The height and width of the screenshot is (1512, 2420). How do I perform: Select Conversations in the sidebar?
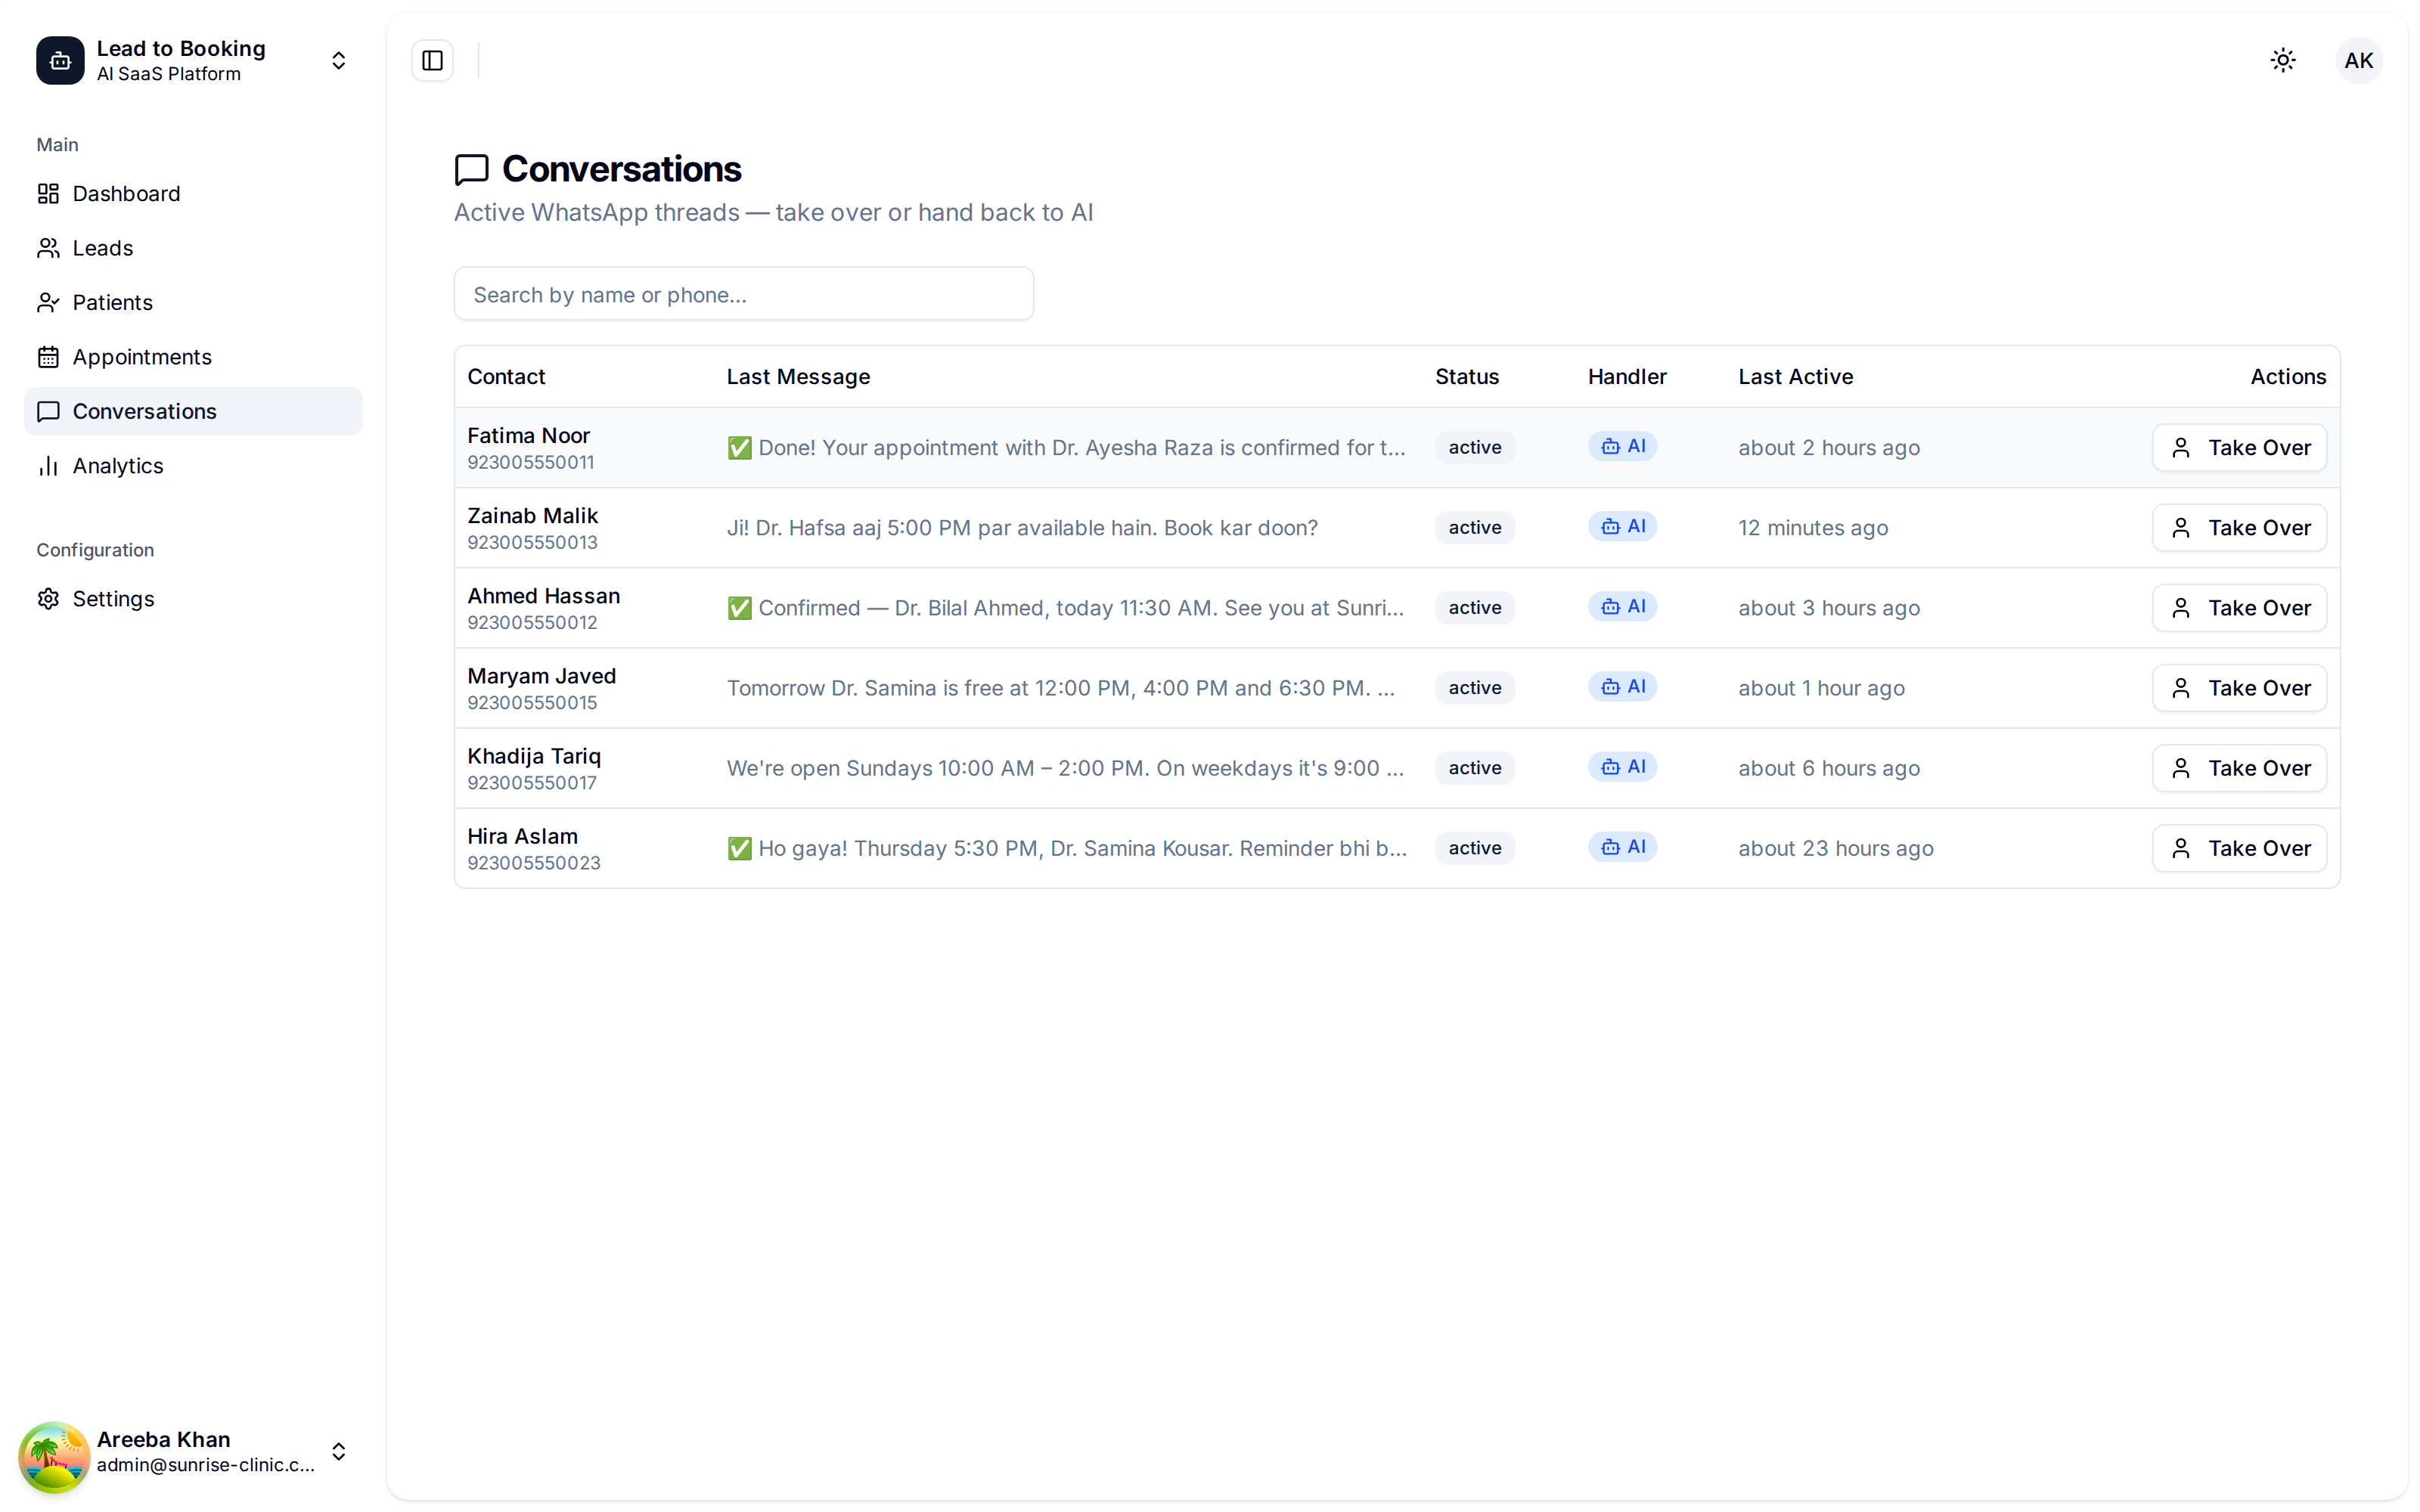pos(193,411)
